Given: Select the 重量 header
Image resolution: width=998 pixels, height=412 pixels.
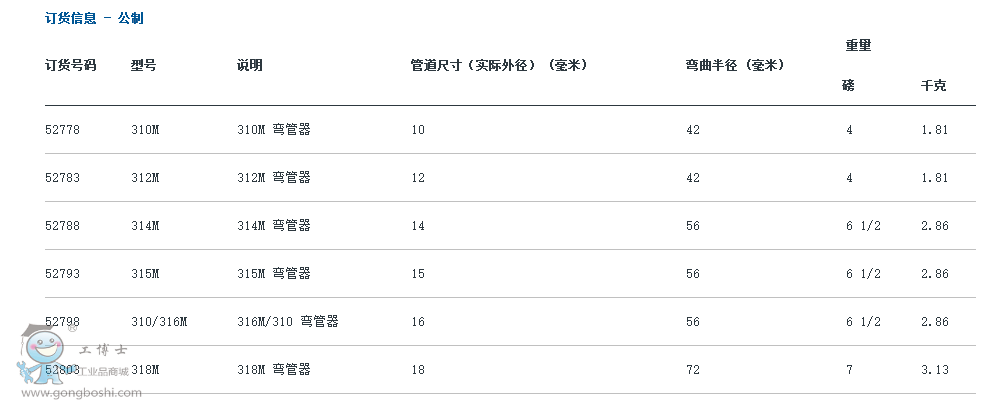Looking at the screenshot, I should [860, 45].
